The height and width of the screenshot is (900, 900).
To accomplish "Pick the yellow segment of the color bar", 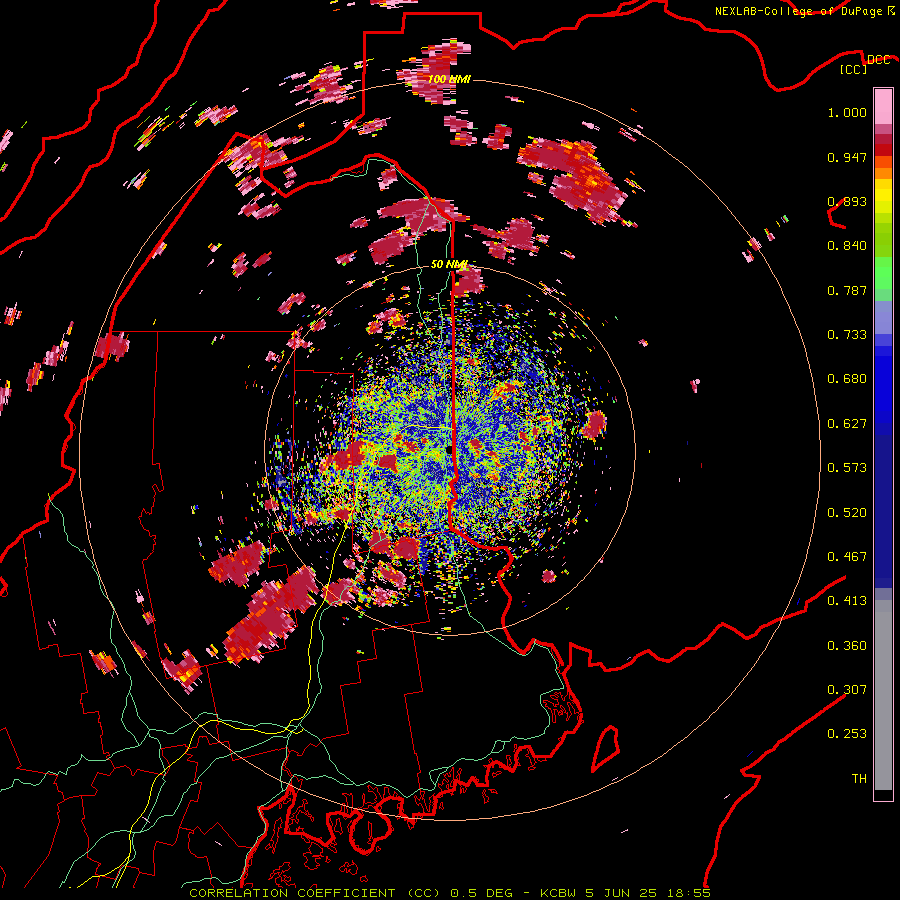I will click(x=883, y=196).
